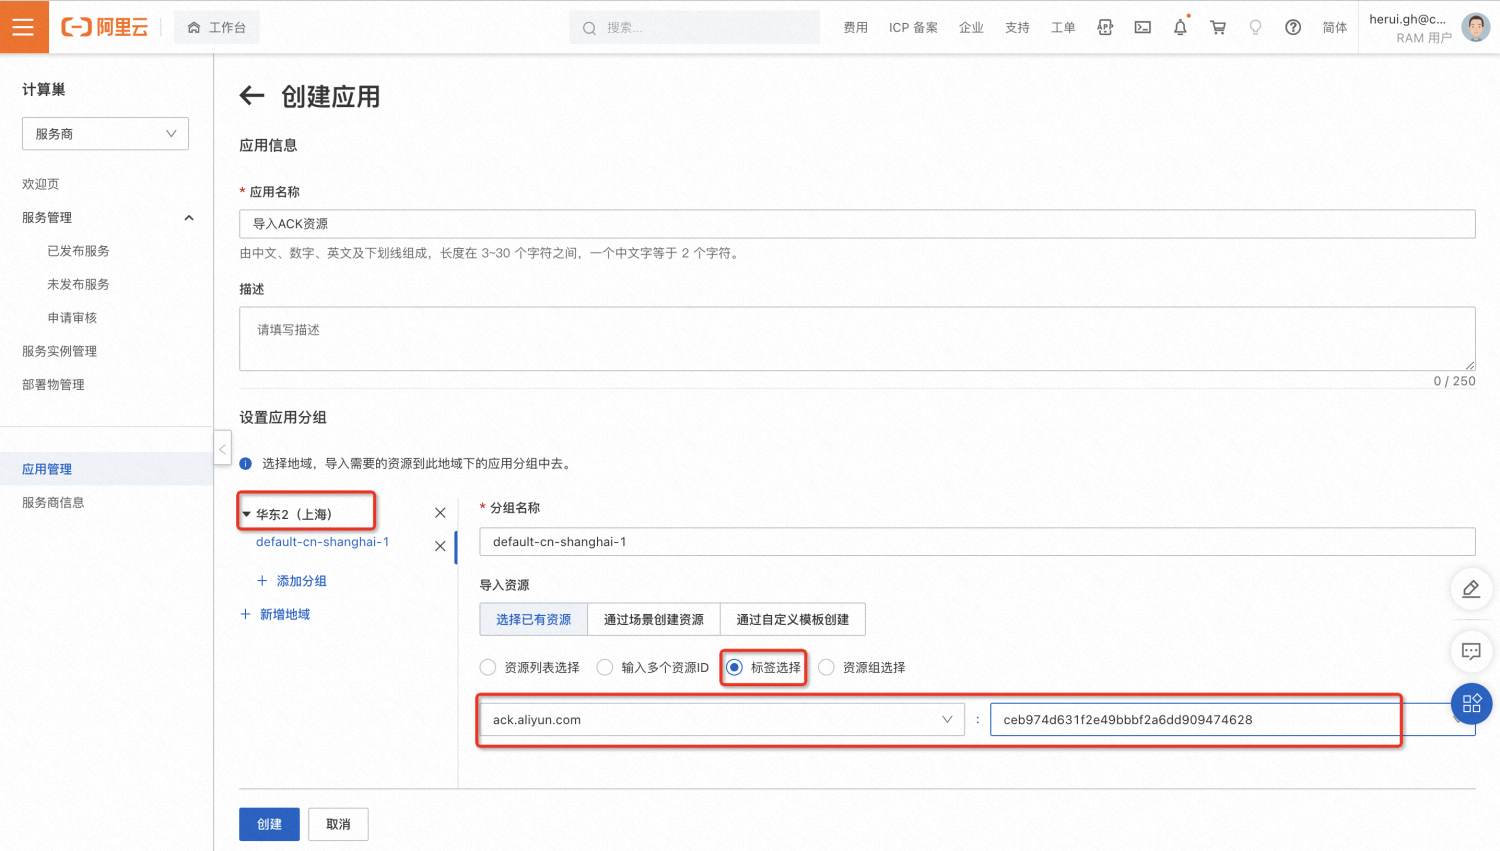The image size is (1500, 851).
Task: Select the 输入多个资源ID radio option
Action: click(x=605, y=667)
